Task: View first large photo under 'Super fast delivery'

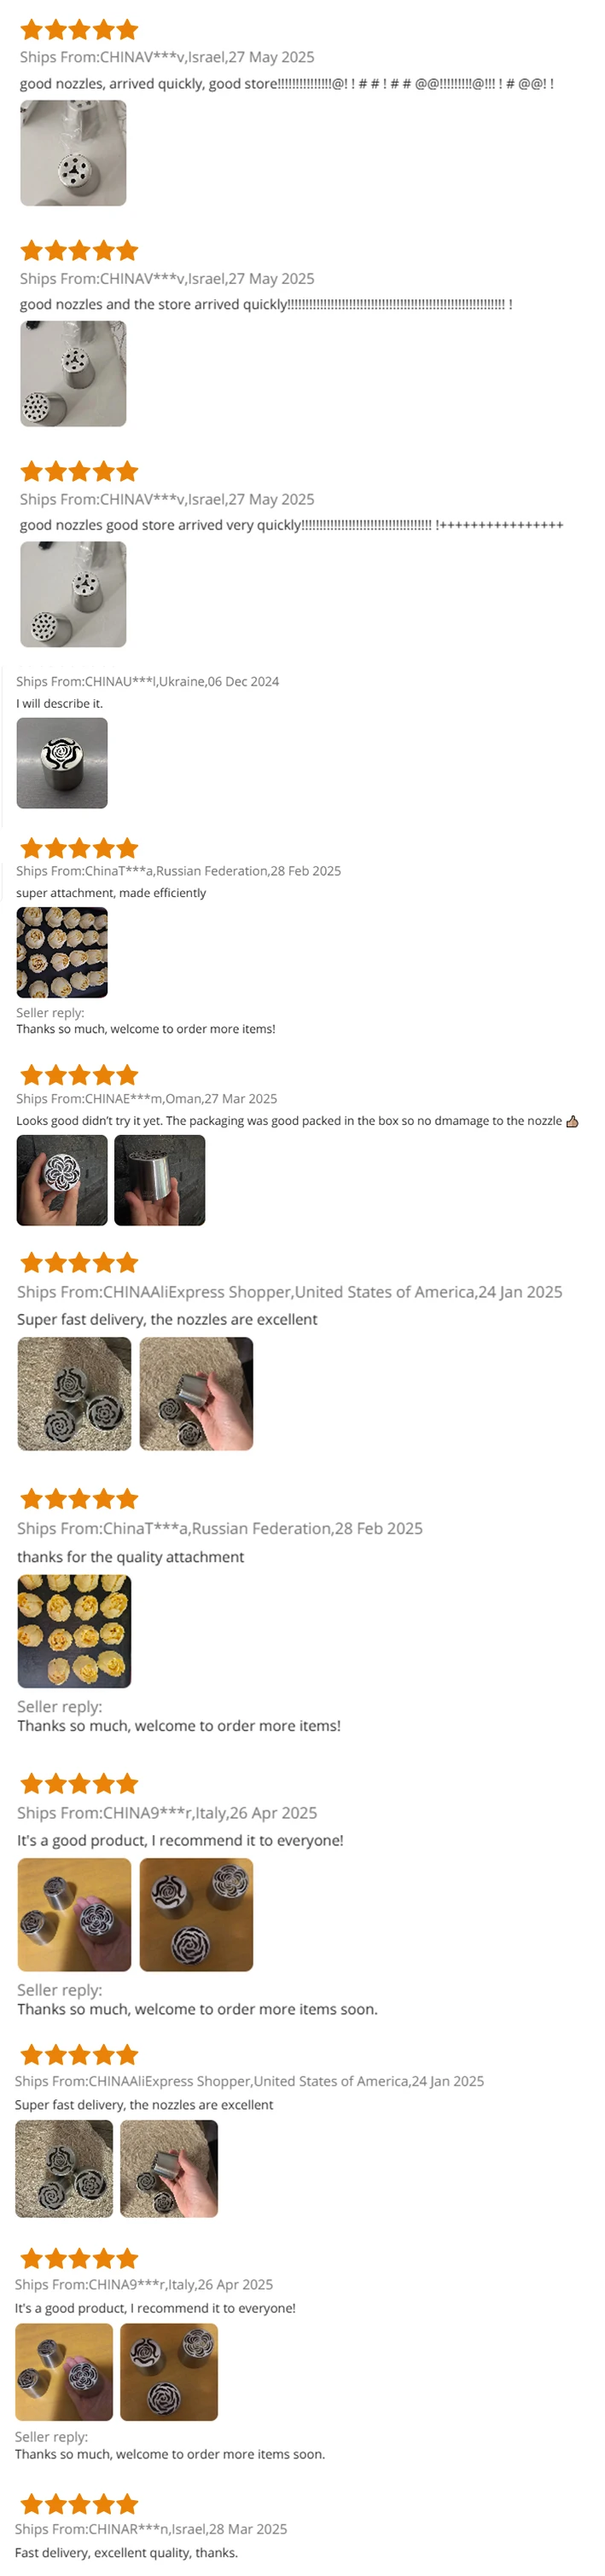Action: [74, 1394]
